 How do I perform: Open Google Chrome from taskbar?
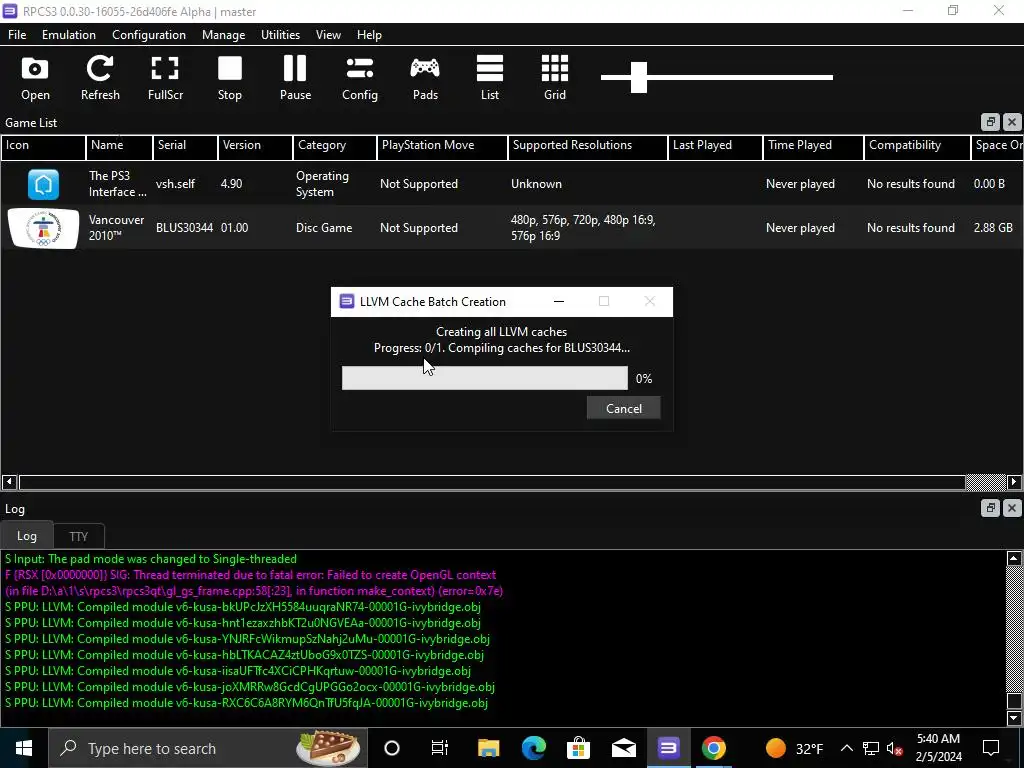pyautogui.click(x=713, y=748)
